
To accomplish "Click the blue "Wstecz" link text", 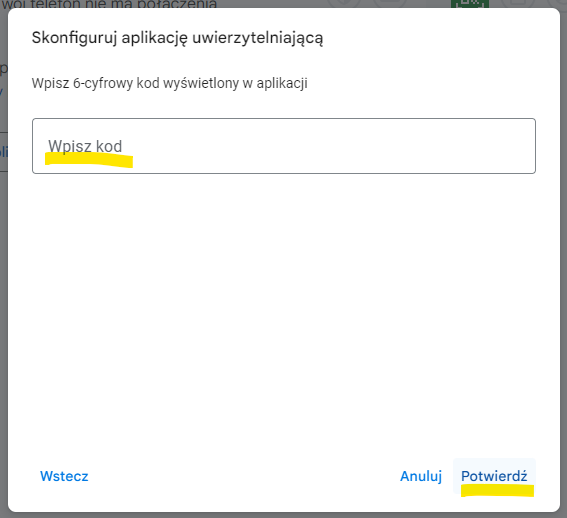I will [x=64, y=476].
